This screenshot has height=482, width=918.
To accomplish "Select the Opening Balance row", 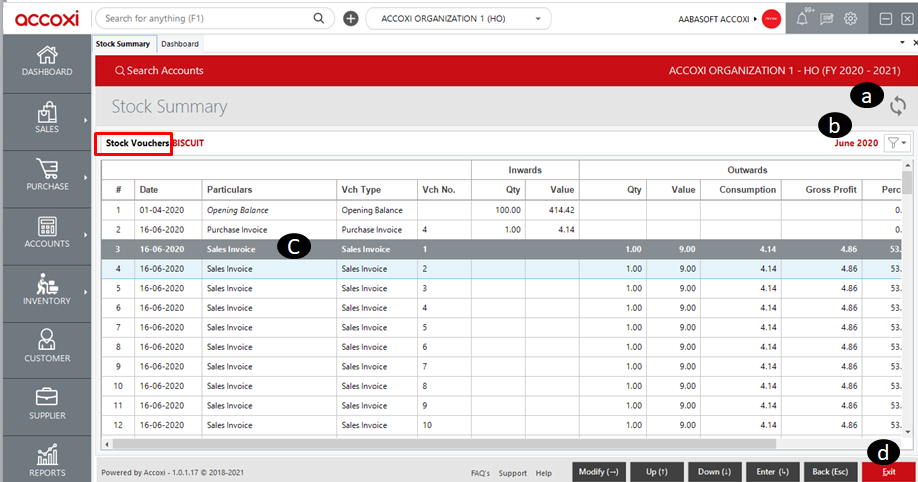I will [502, 210].
